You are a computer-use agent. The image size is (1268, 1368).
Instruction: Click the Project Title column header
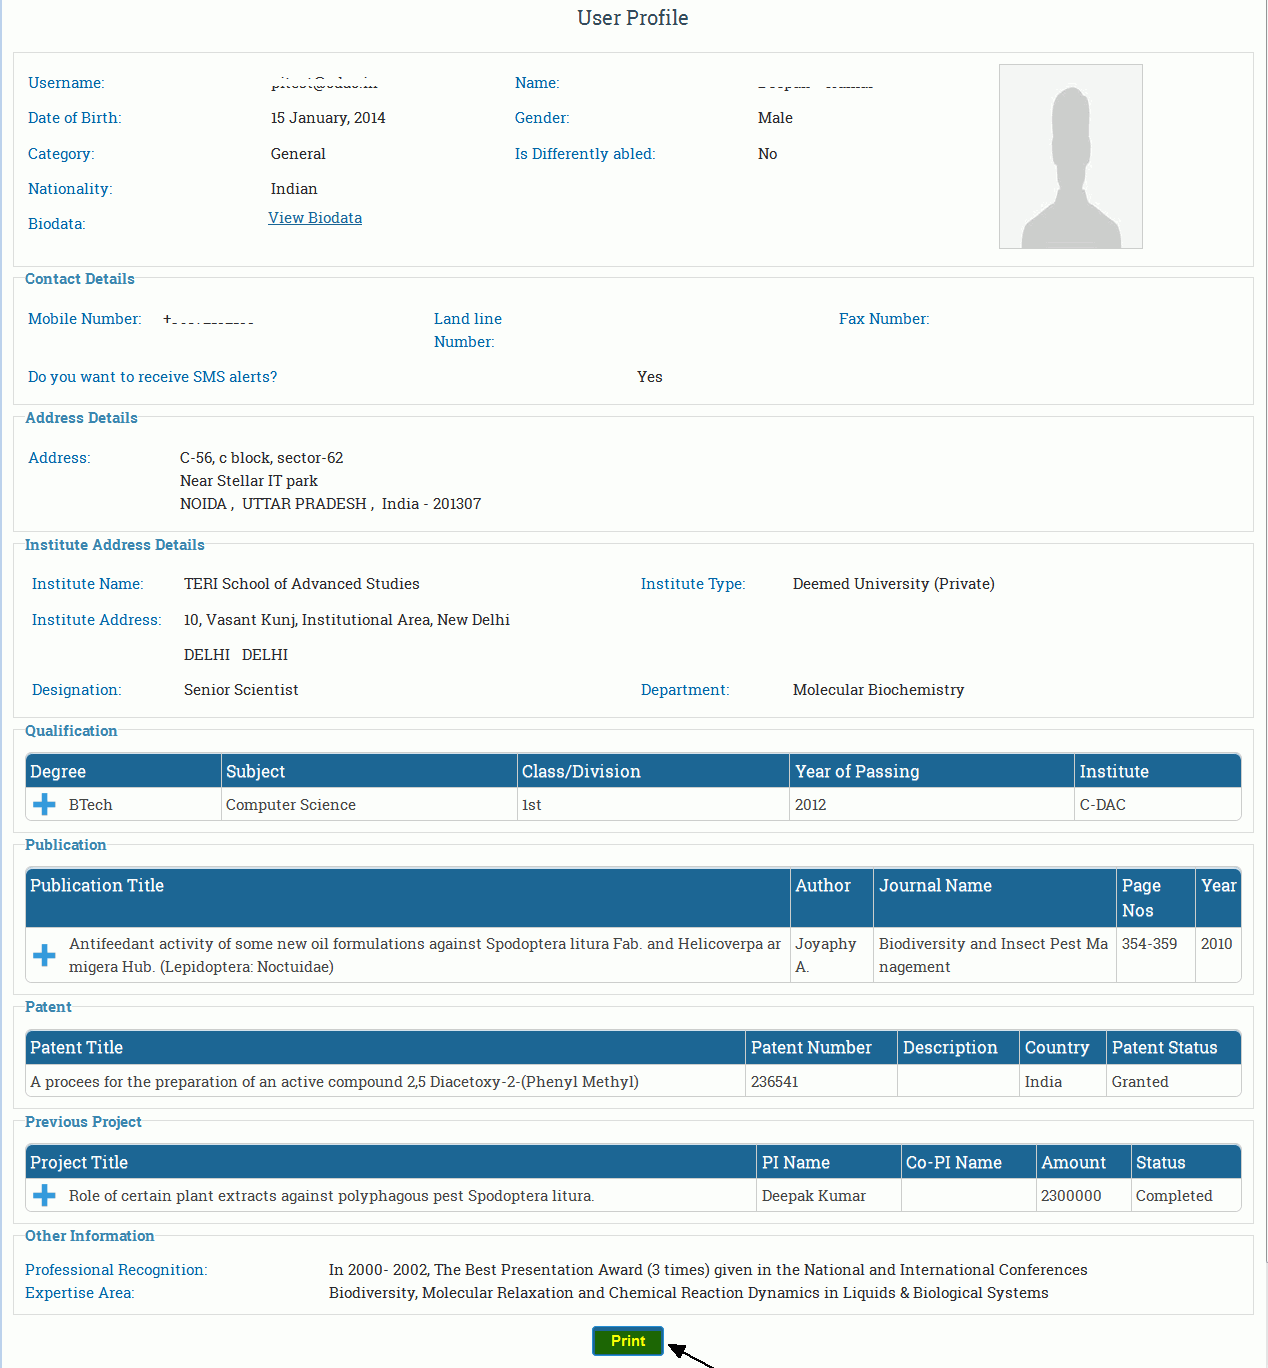tap(79, 1163)
